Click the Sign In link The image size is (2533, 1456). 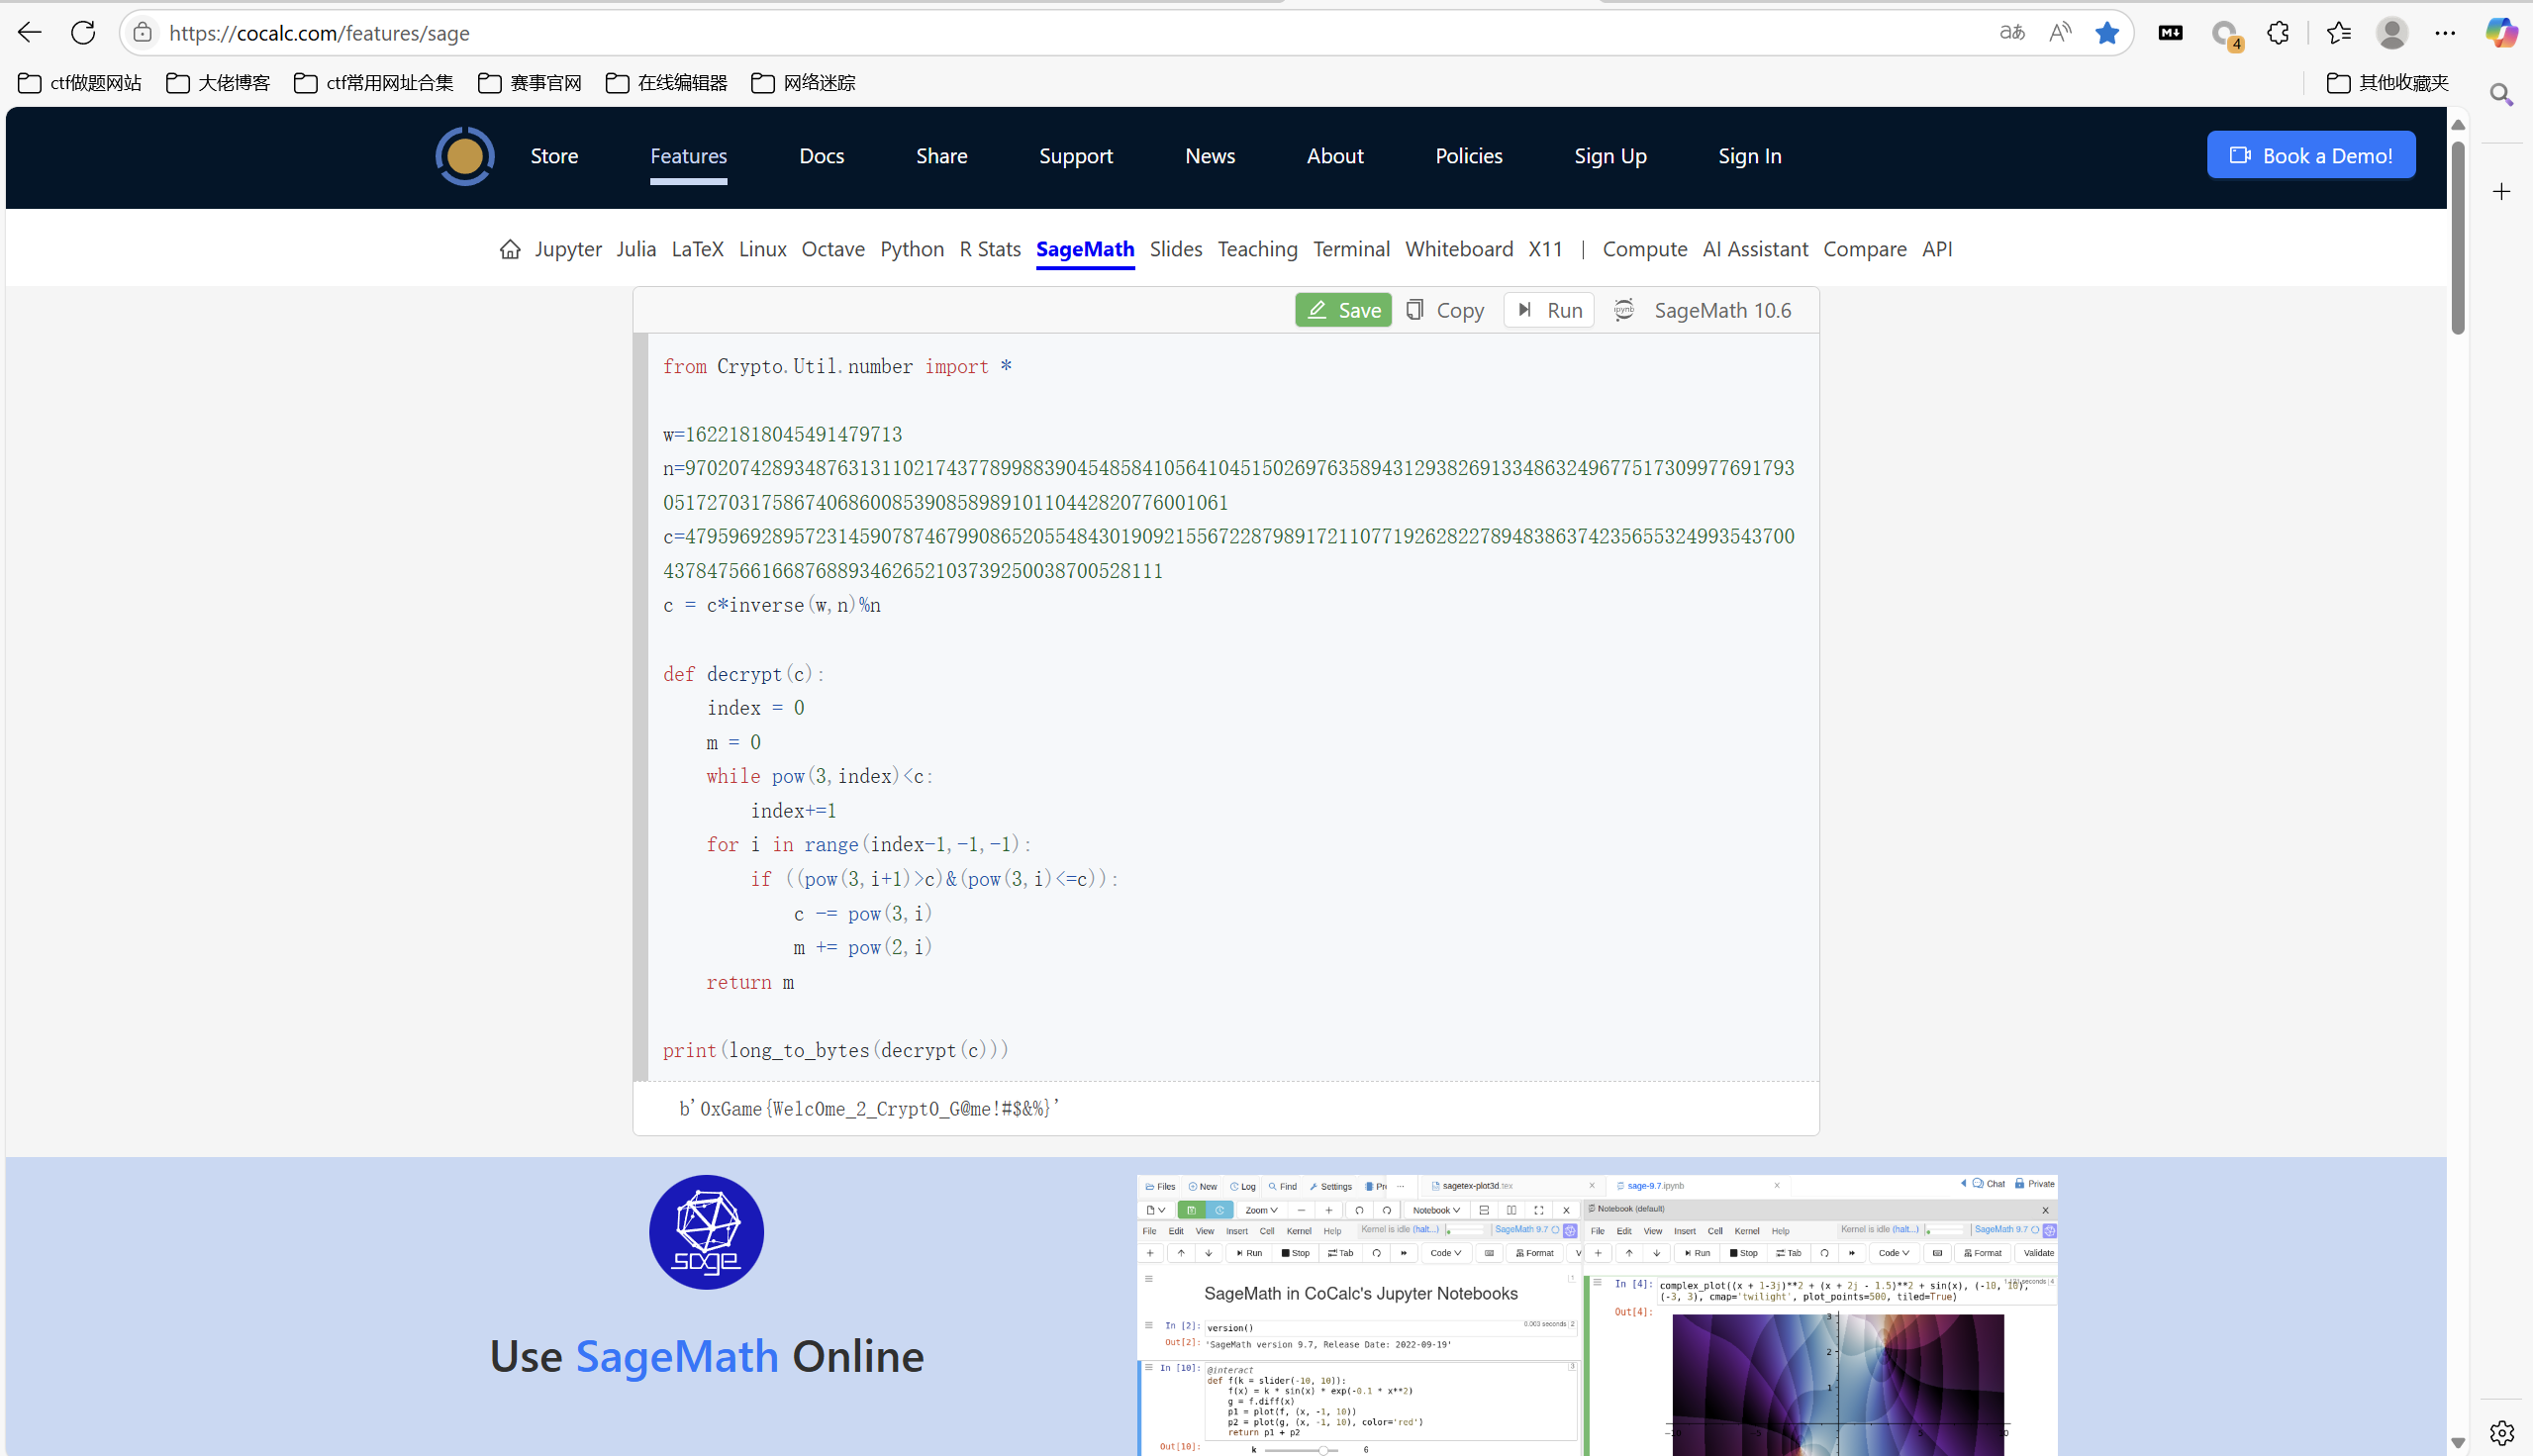(x=1749, y=156)
